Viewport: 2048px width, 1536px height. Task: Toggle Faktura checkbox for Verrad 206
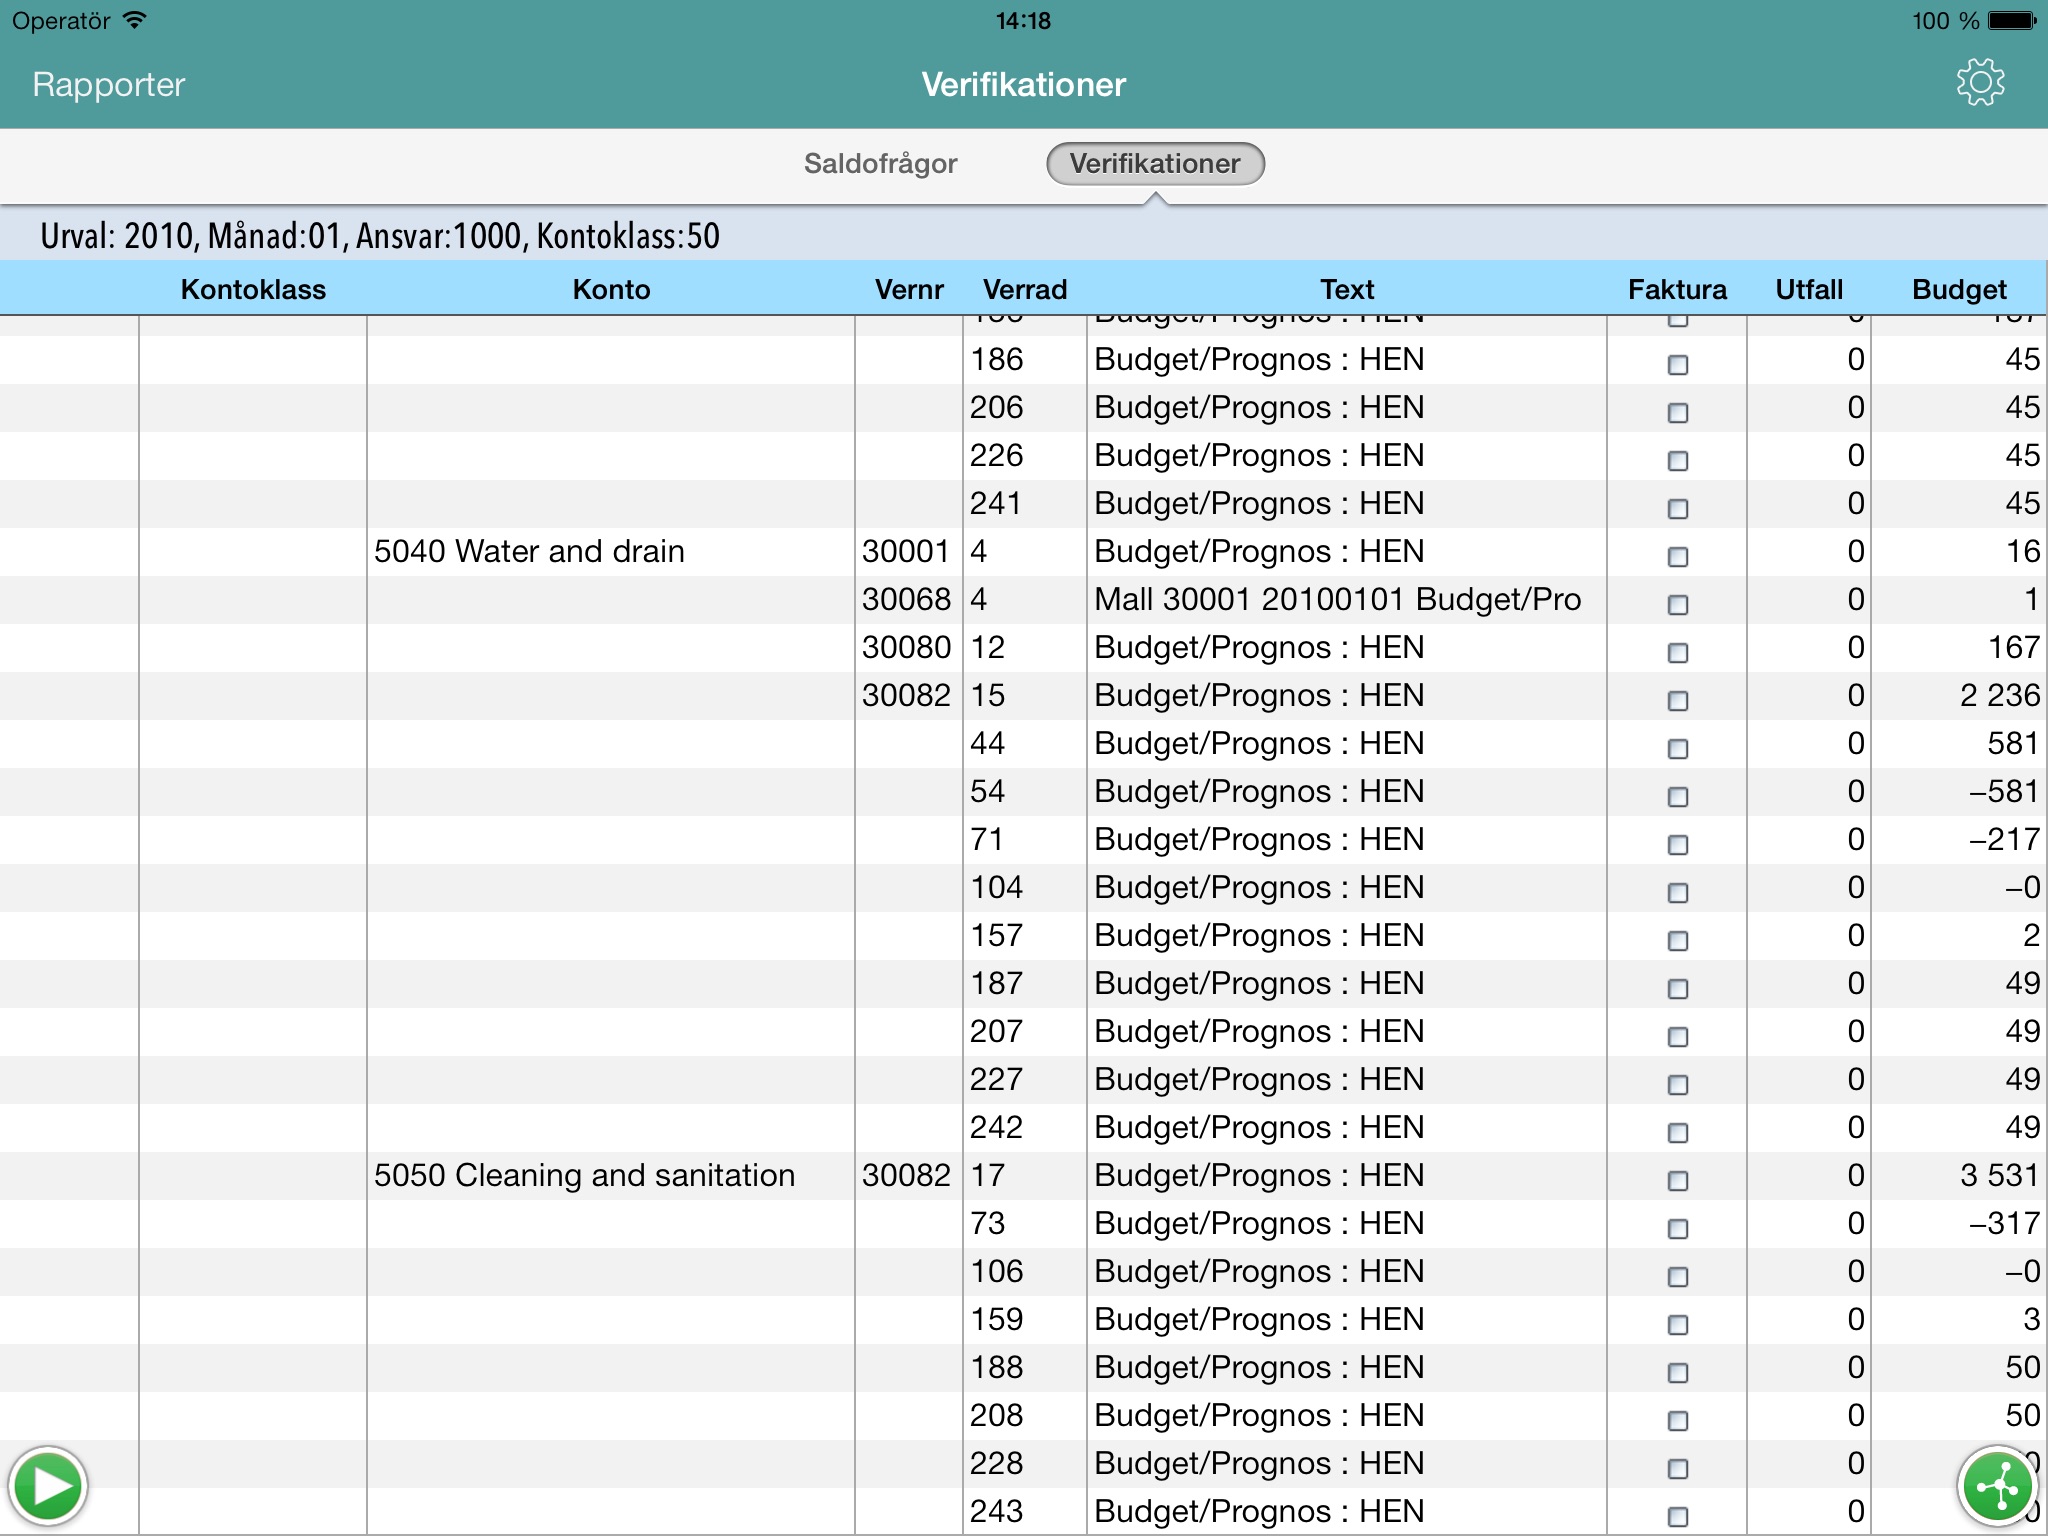1678,413
